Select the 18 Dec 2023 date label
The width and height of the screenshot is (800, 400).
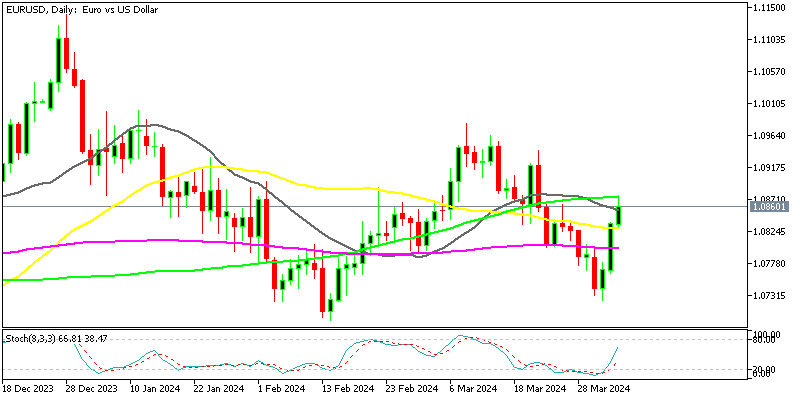click(28, 388)
